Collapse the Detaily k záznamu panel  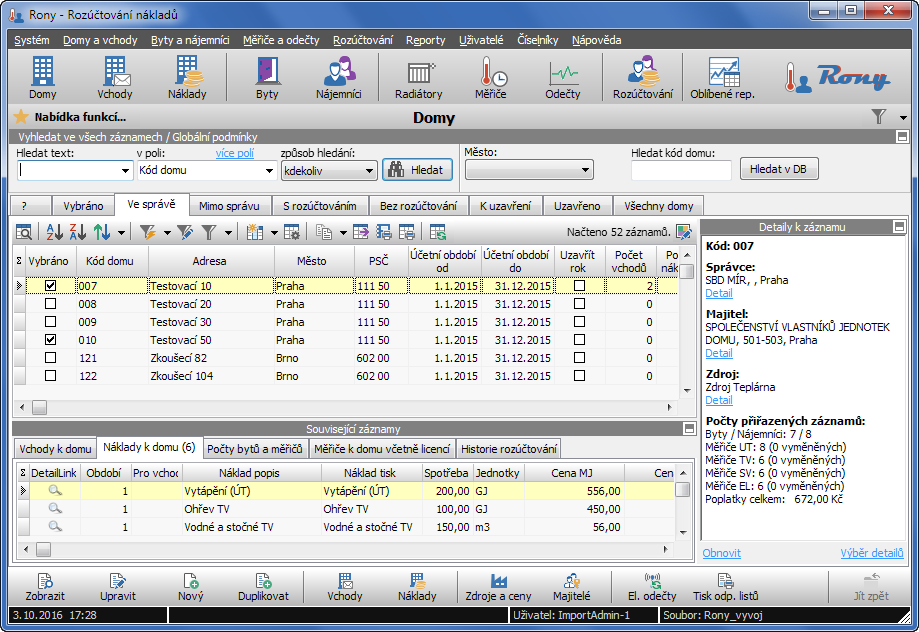point(899,227)
